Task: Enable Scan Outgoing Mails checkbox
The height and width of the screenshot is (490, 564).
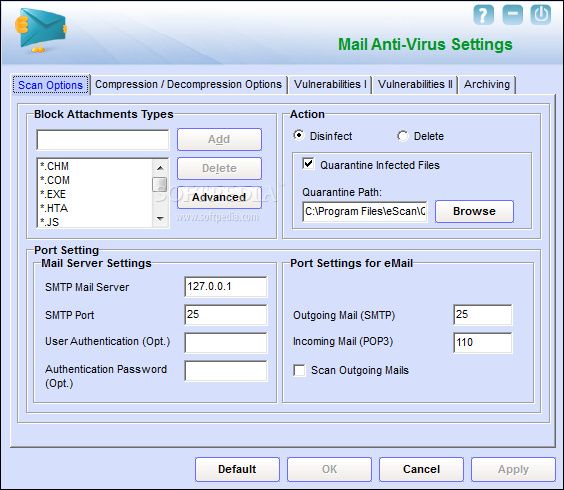Action: click(299, 370)
